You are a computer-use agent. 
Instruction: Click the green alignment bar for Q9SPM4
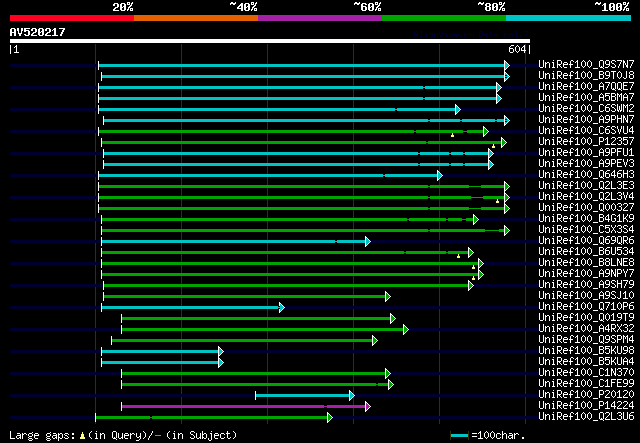click(x=244, y=340)
